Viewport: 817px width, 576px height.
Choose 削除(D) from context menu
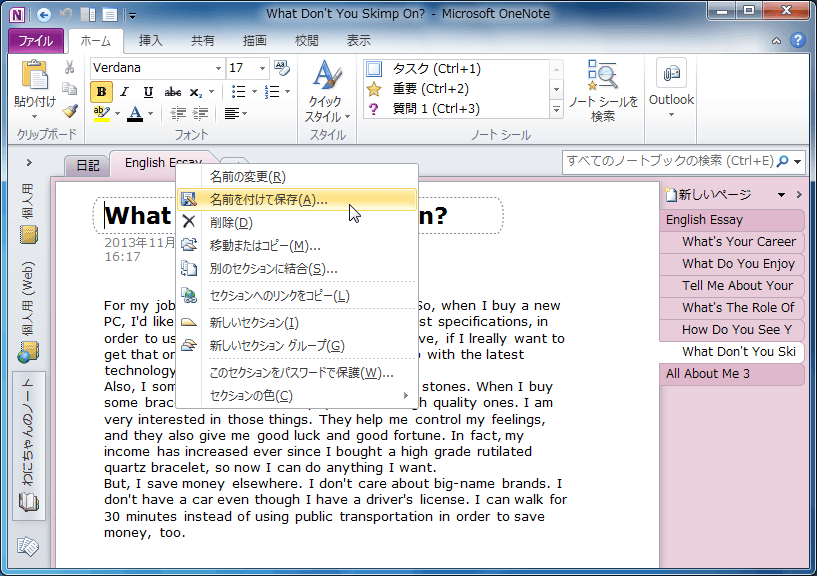coord(297,223)
